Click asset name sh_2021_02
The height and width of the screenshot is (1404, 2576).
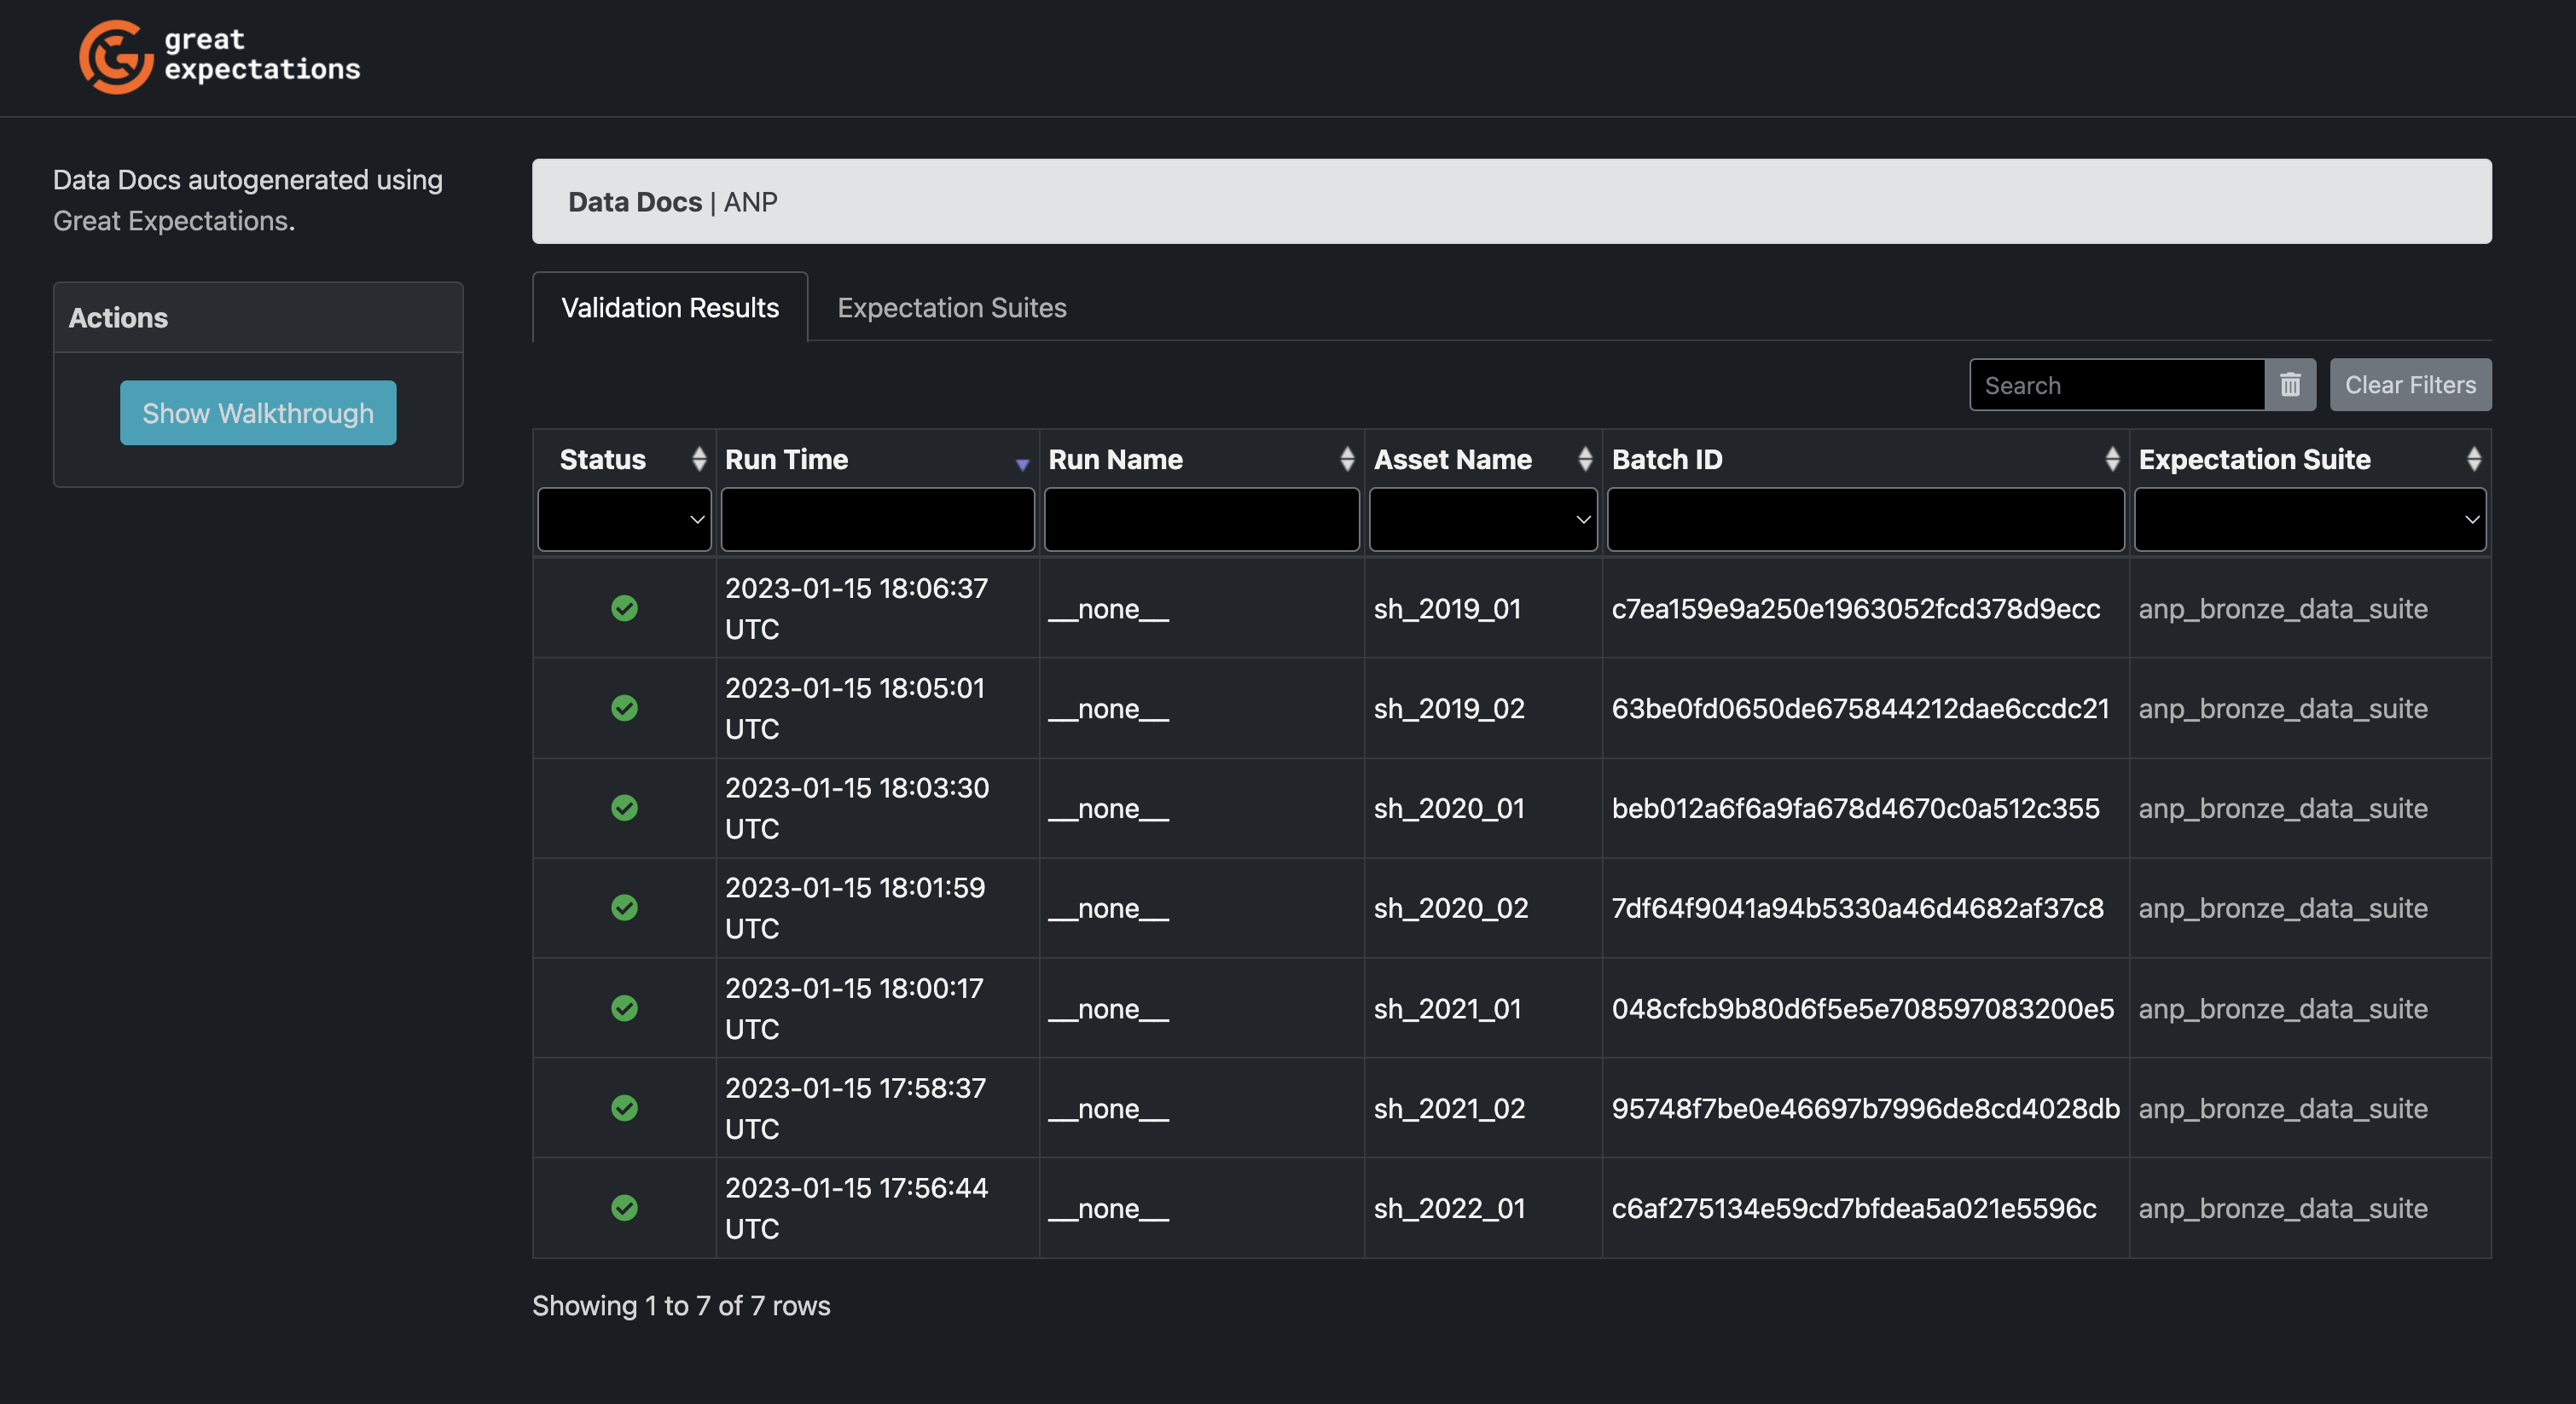pos(1449,1109)
